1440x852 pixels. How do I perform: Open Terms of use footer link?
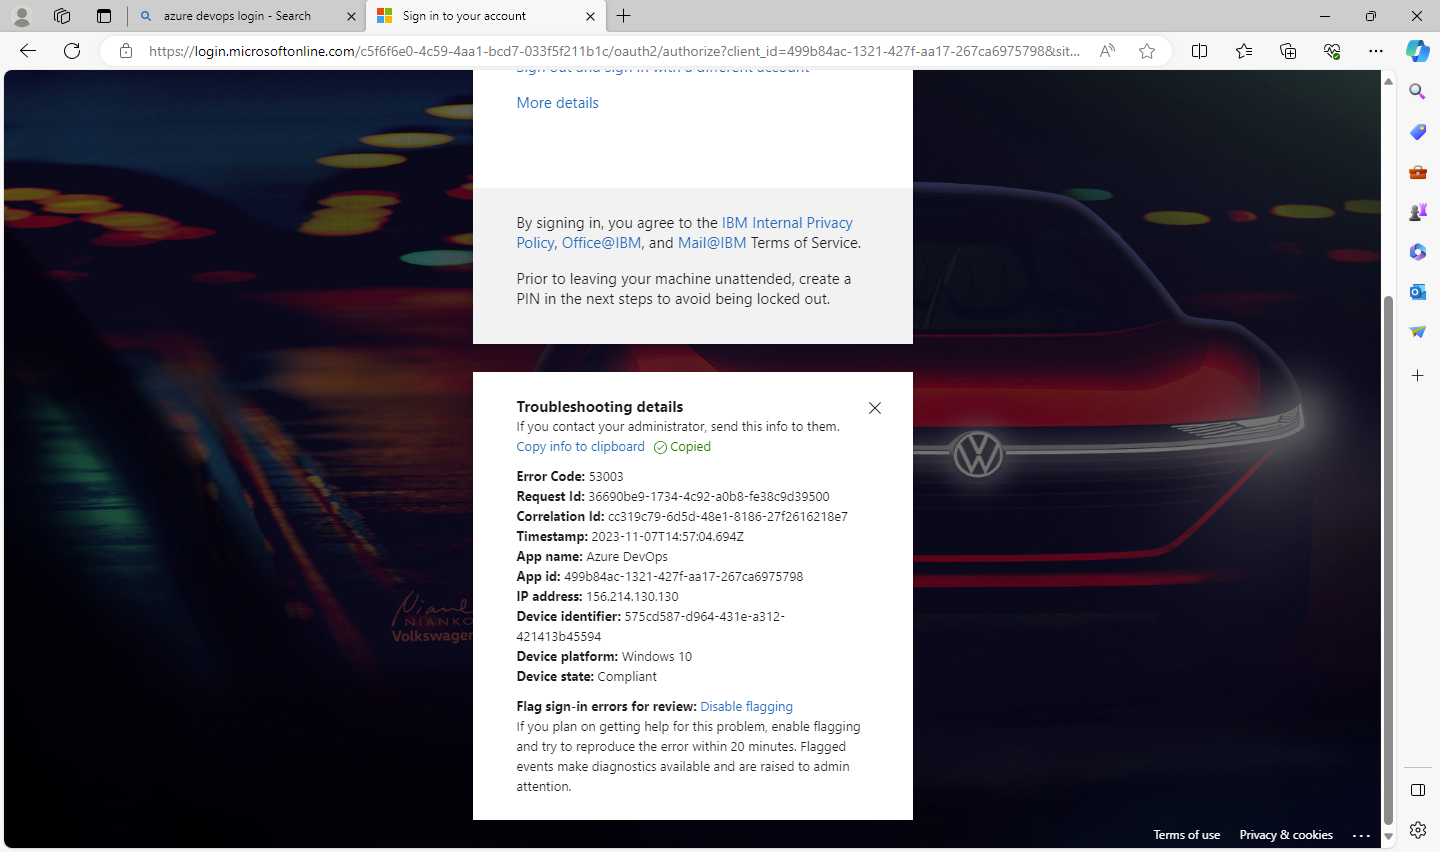[1186, 835]
